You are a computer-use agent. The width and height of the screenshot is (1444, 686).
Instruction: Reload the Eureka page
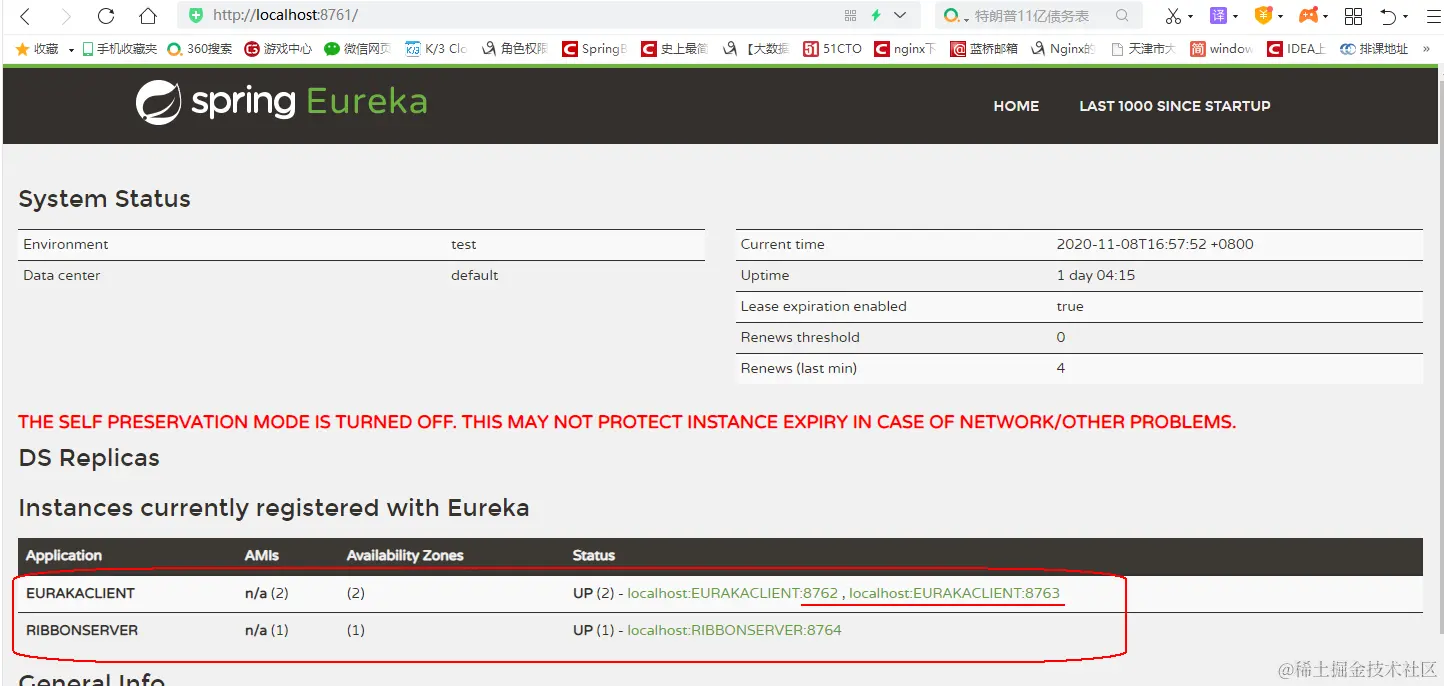click(x=106, y=16)
